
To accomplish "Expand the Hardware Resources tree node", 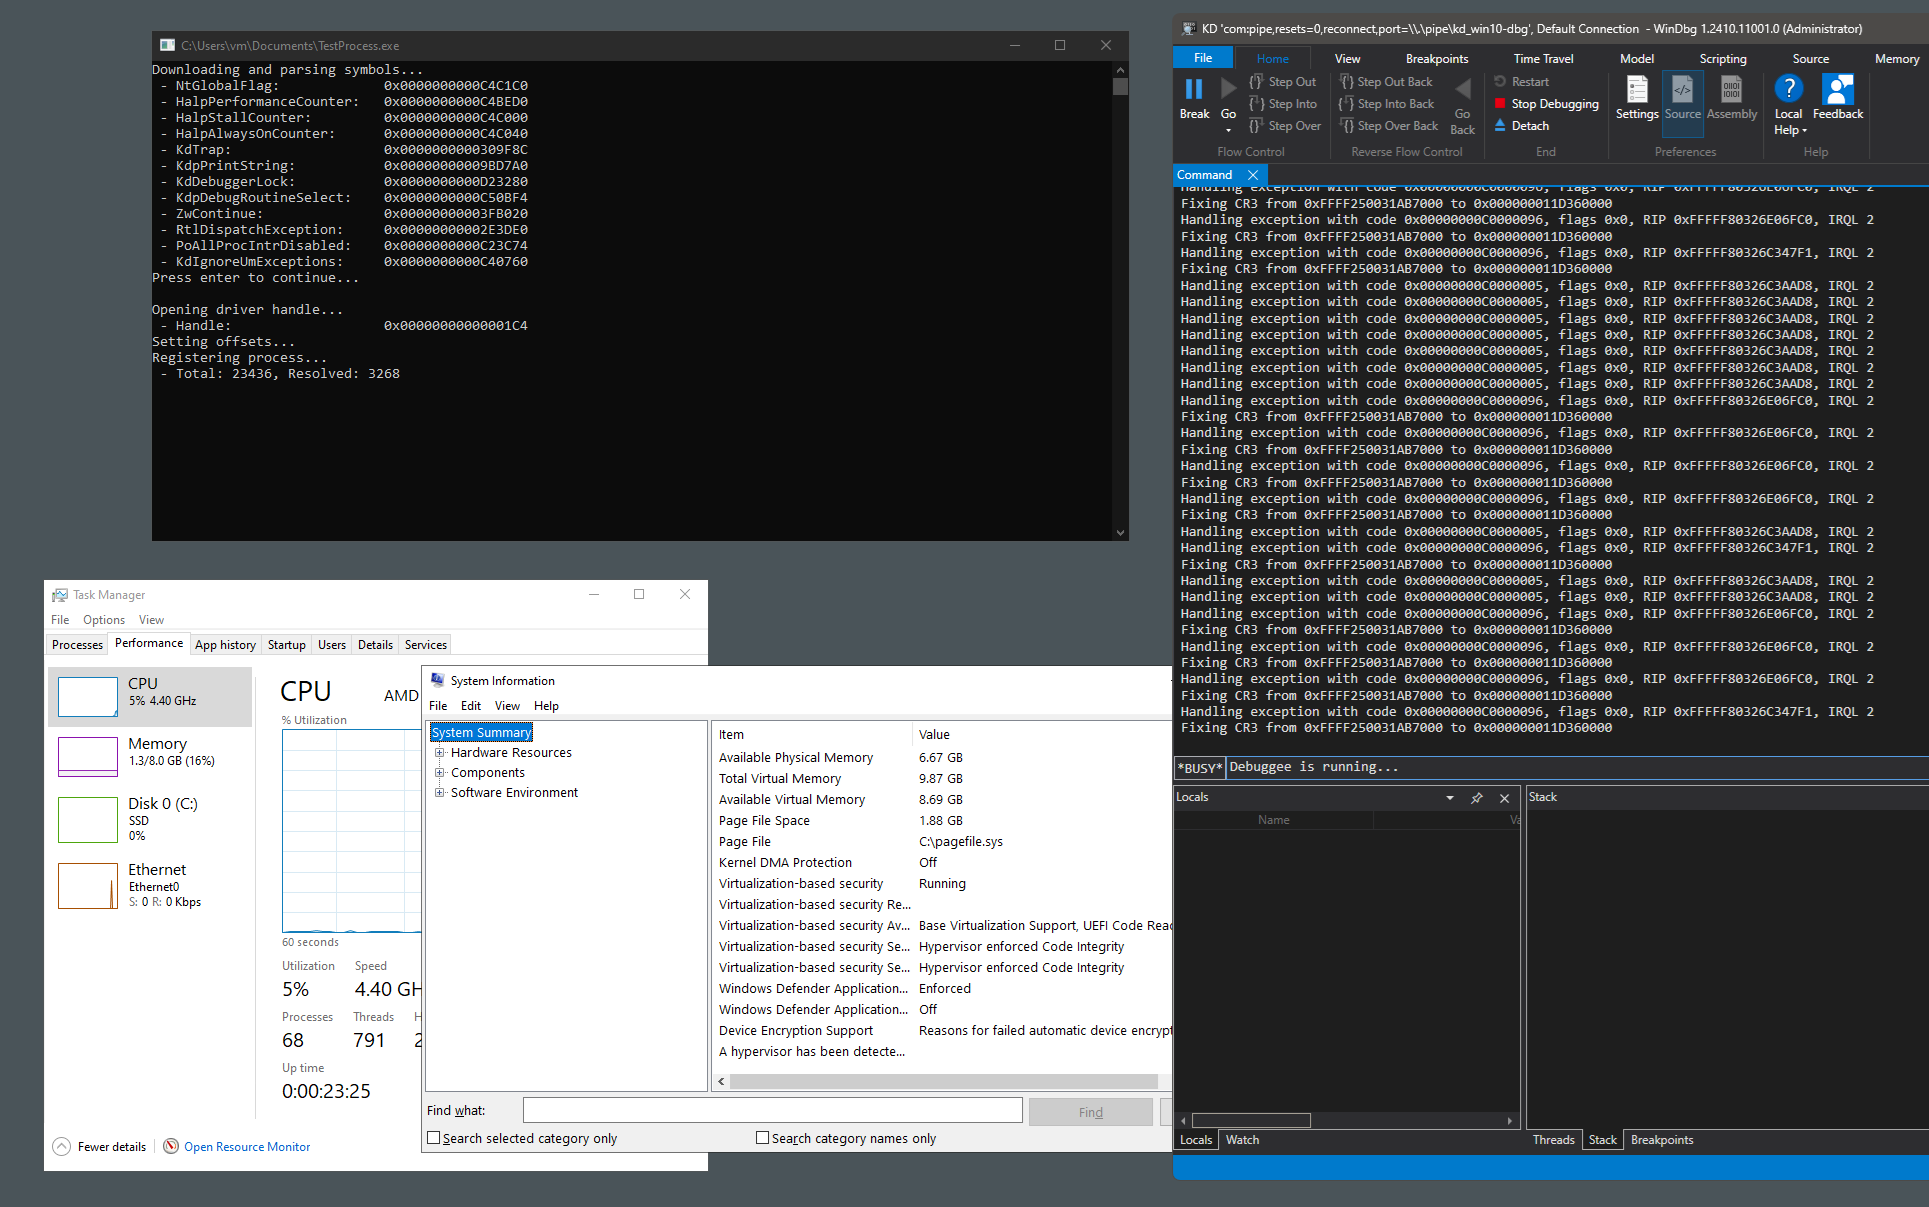I will [x=439, y=753].
